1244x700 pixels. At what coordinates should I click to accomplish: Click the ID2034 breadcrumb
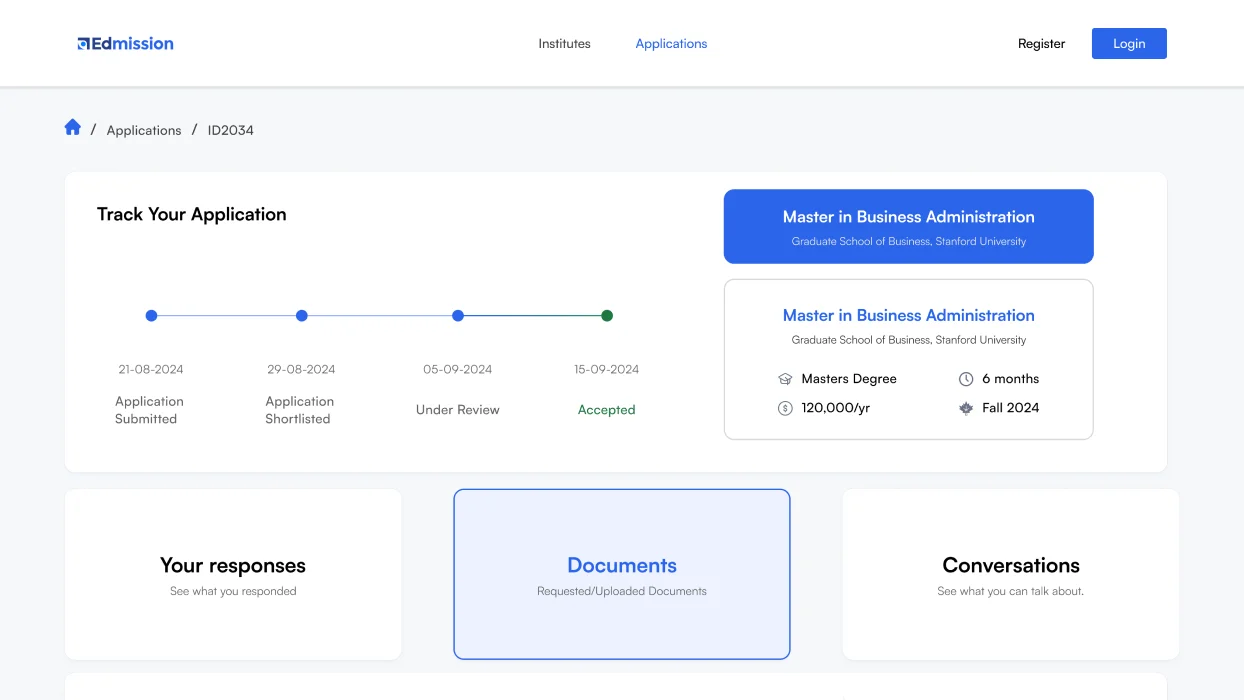click(x=231, y=130)
